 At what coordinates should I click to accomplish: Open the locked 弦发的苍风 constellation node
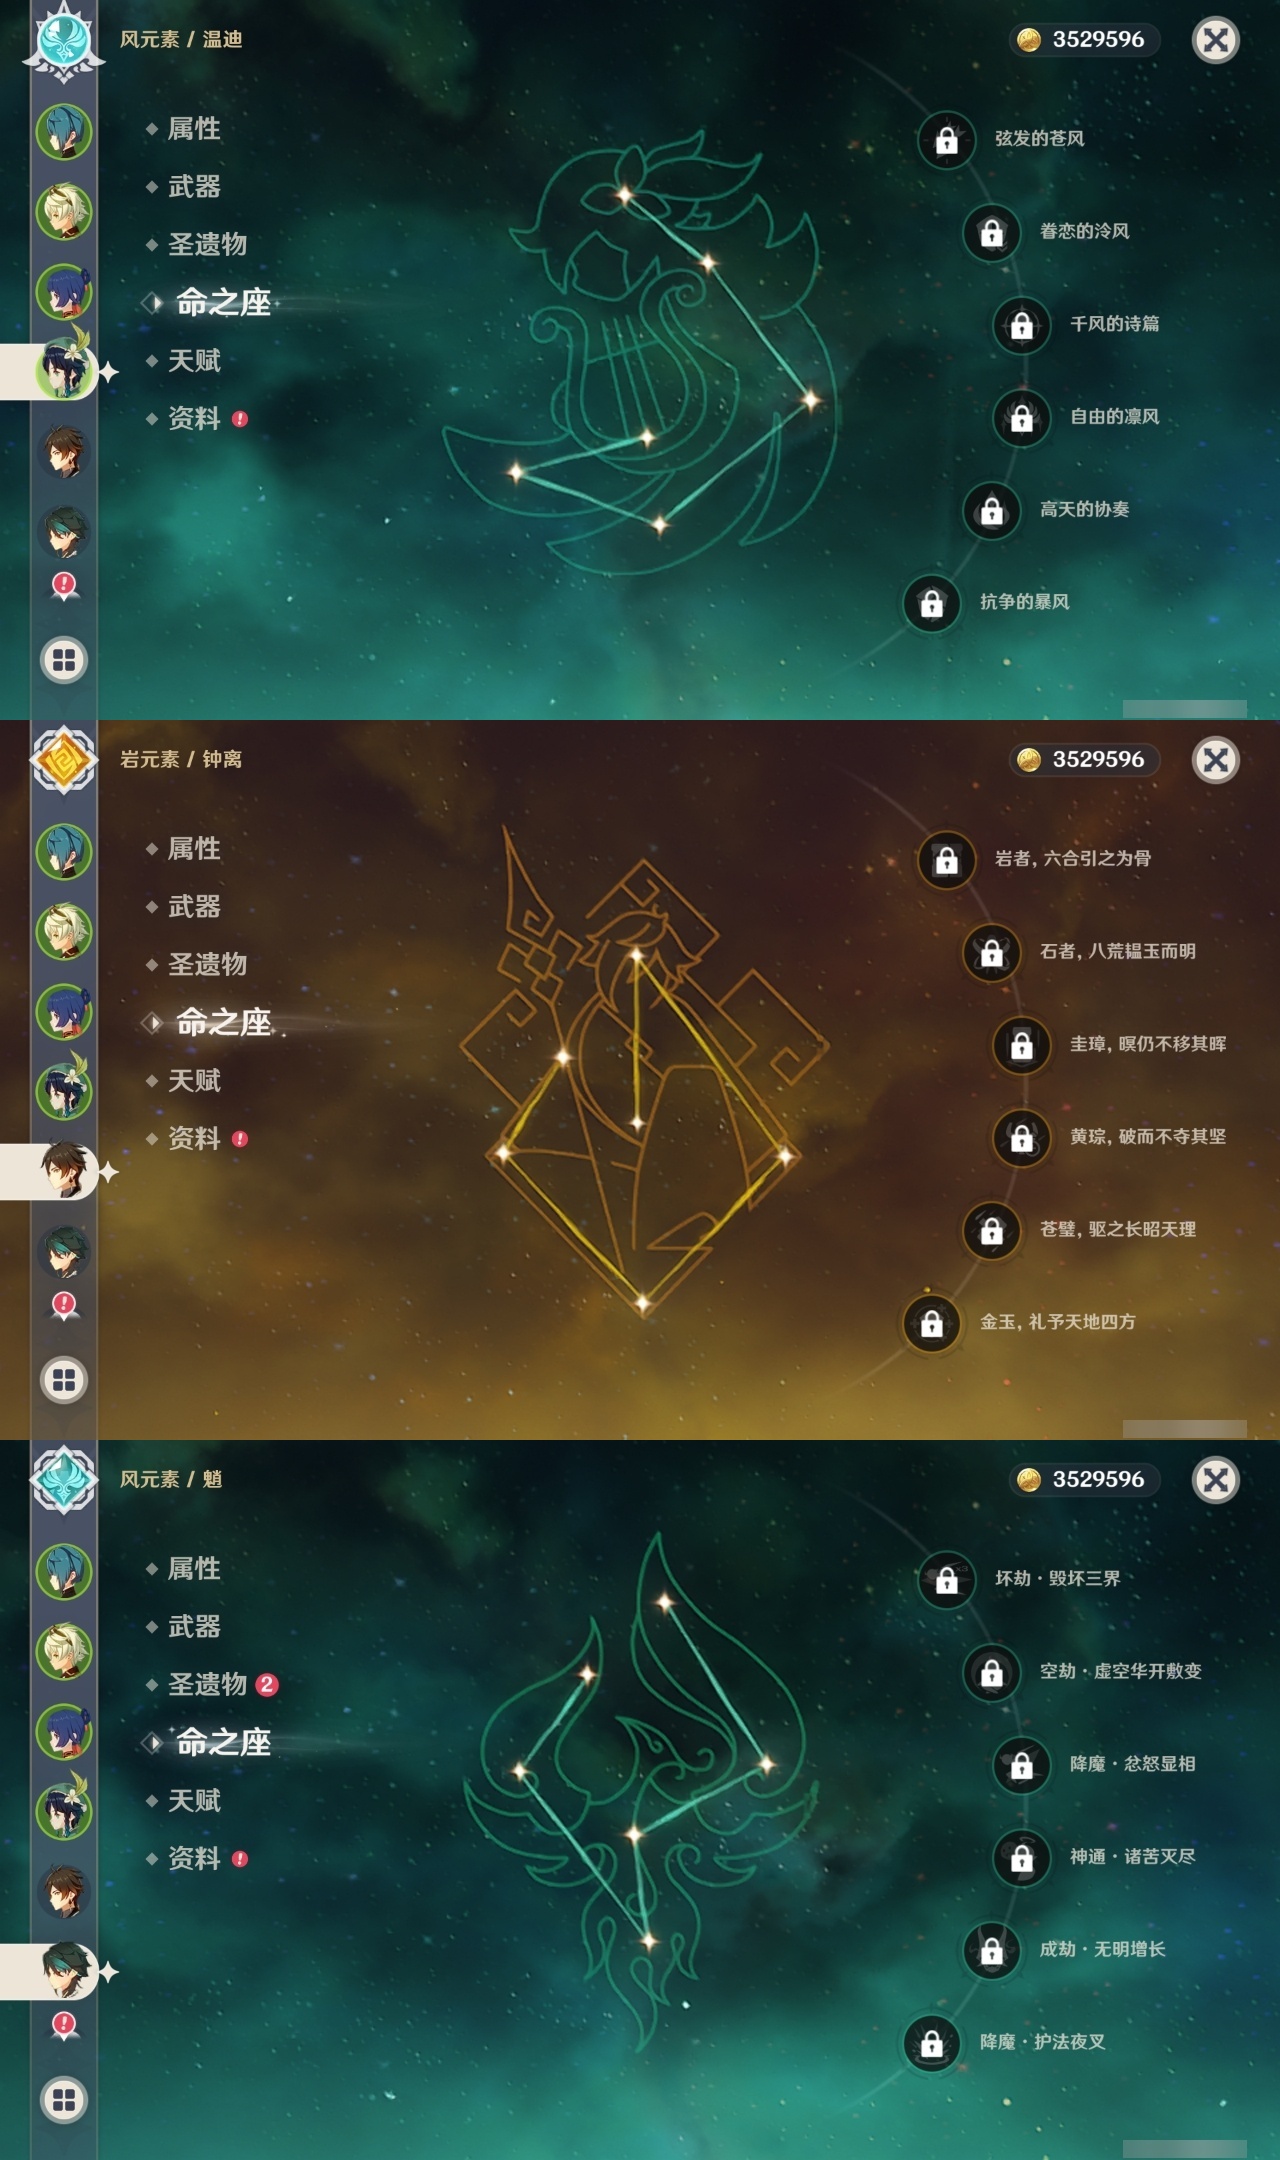pos(946,140)
